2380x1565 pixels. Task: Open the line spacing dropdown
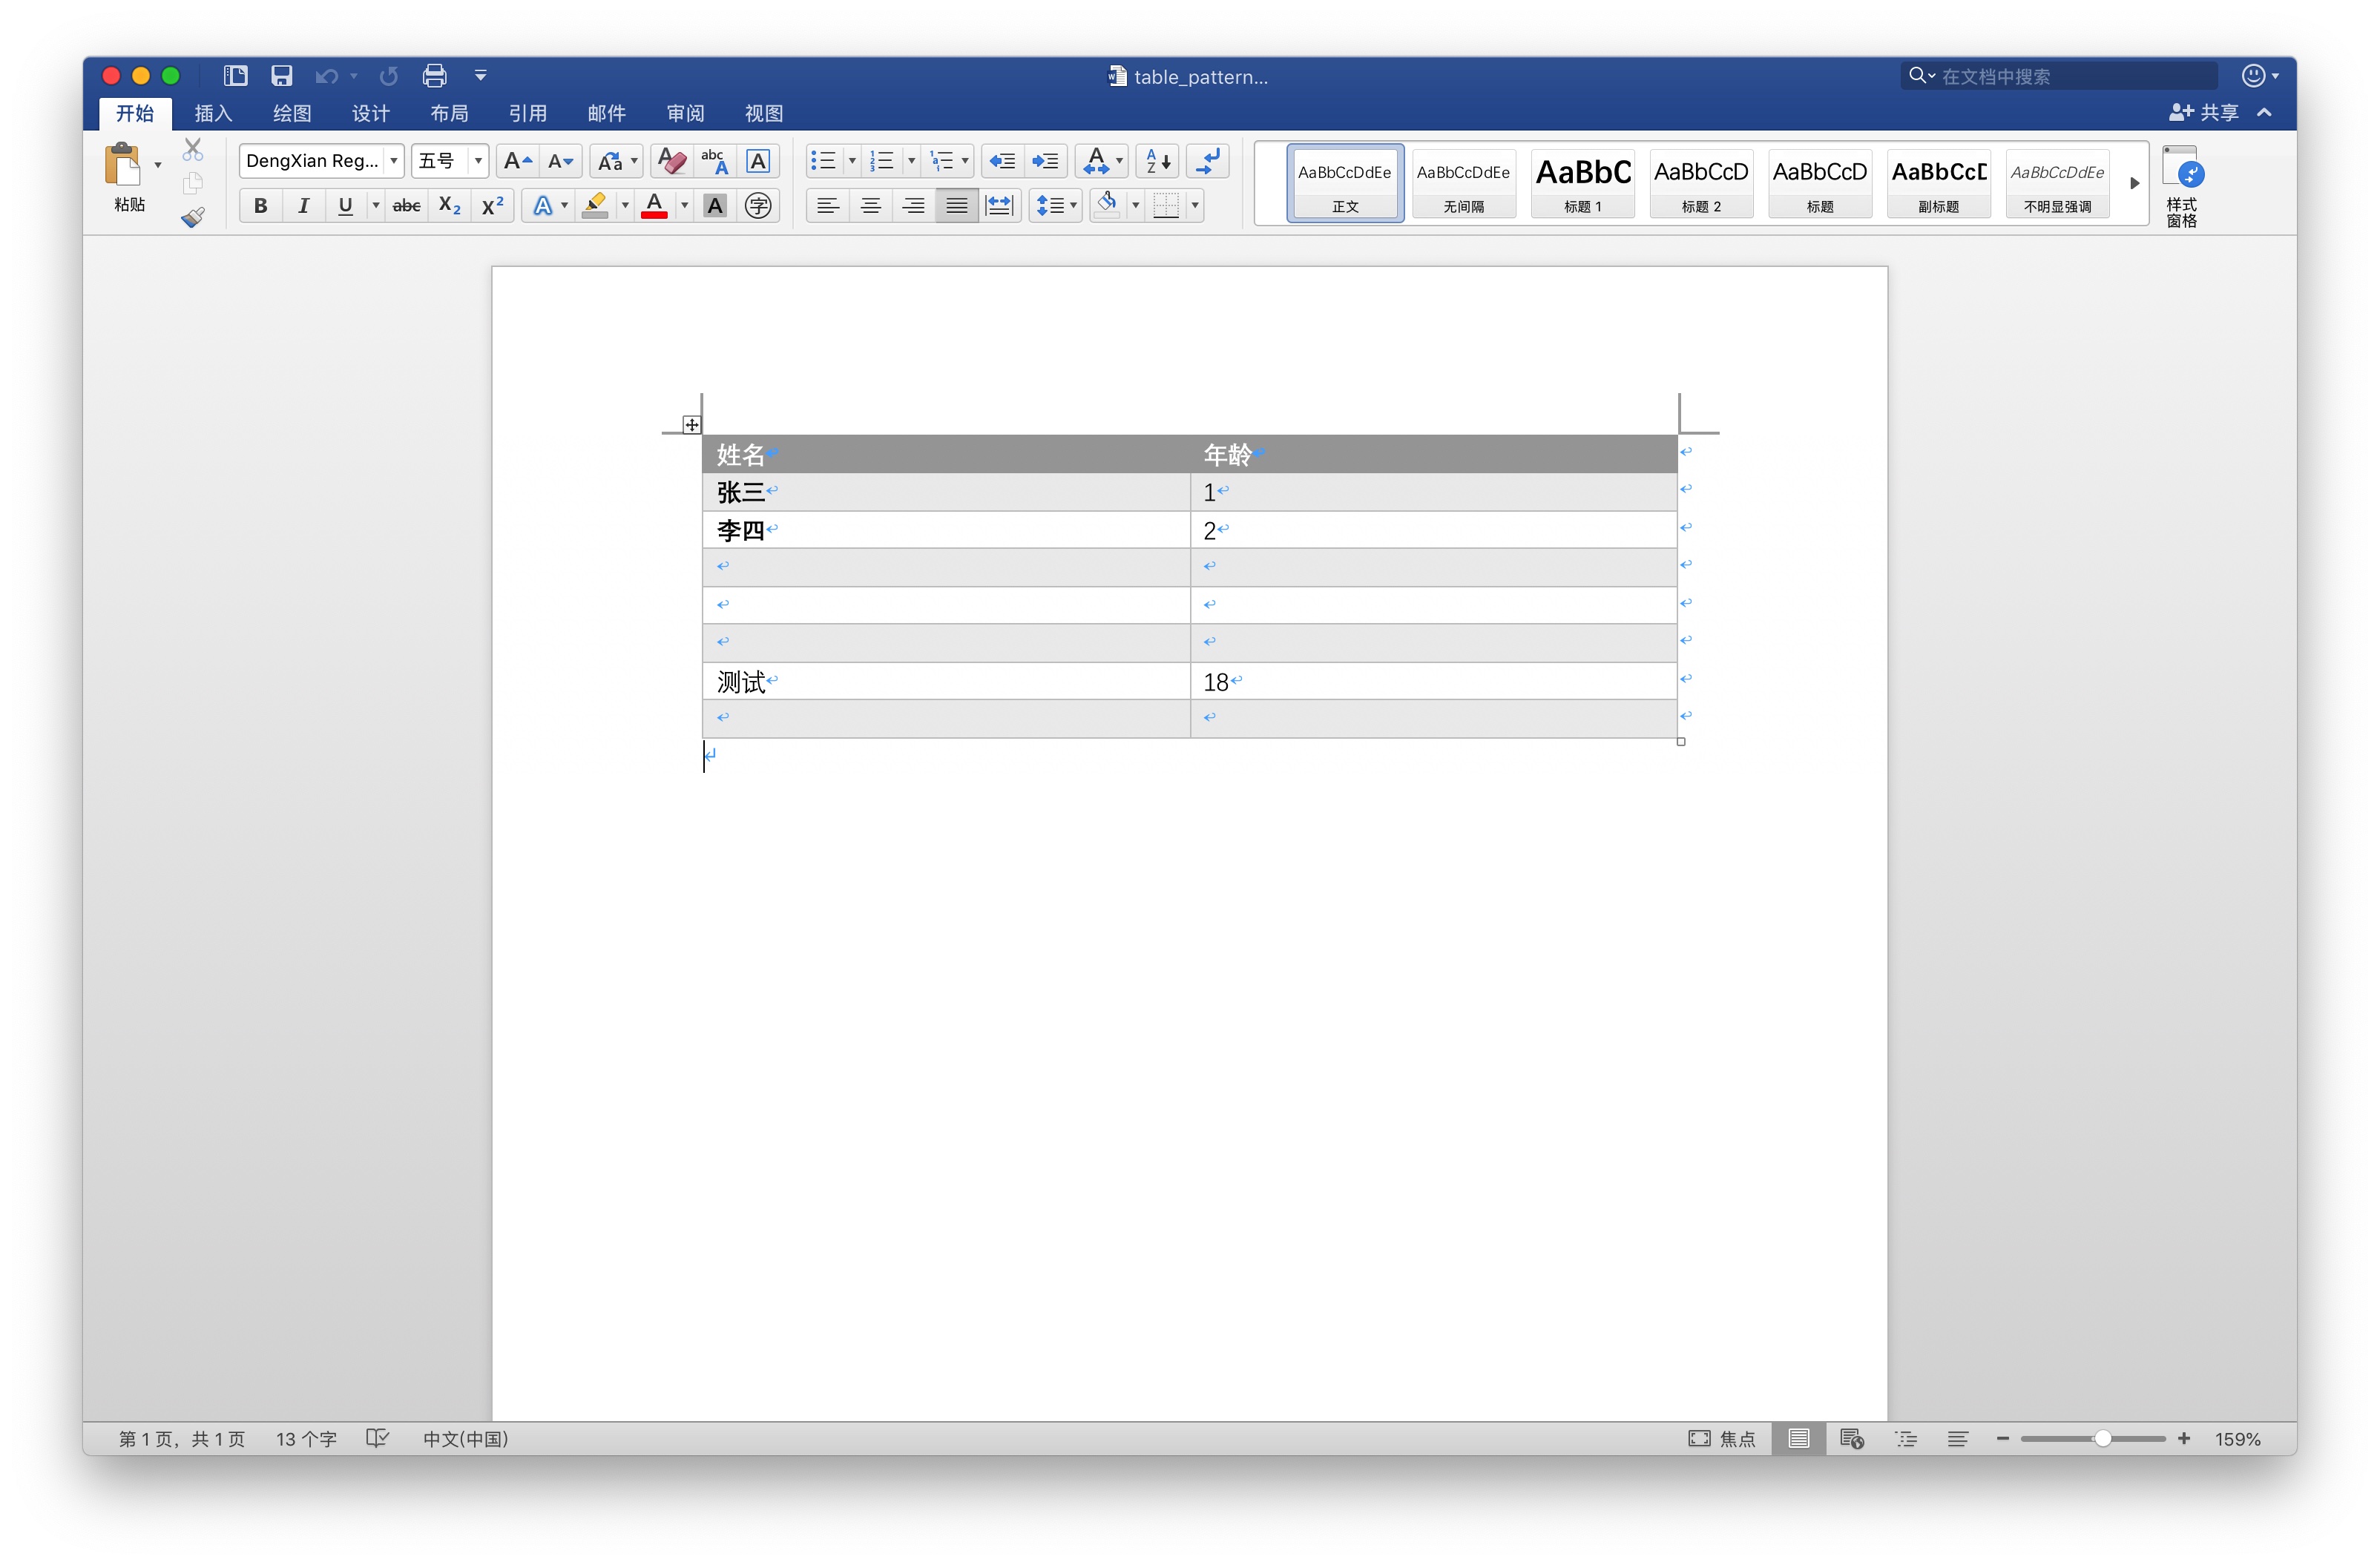1056,206
